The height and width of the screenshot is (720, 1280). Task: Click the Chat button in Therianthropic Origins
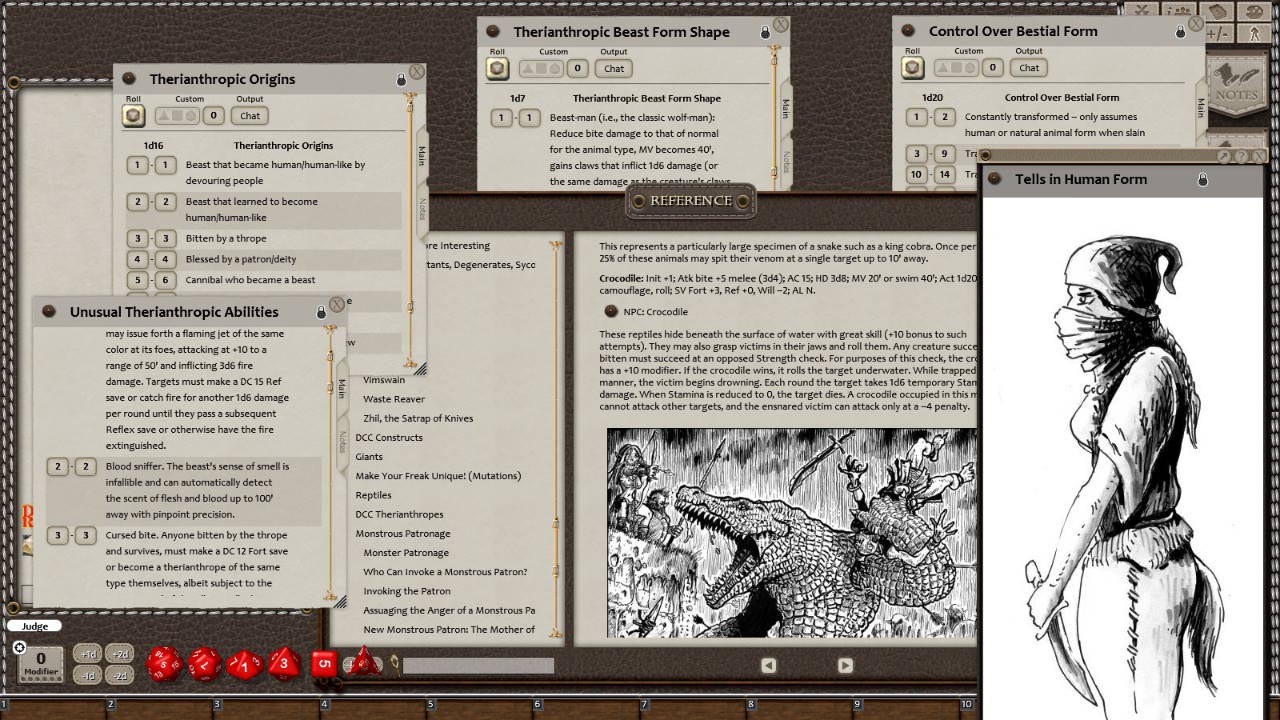(249, 115)
